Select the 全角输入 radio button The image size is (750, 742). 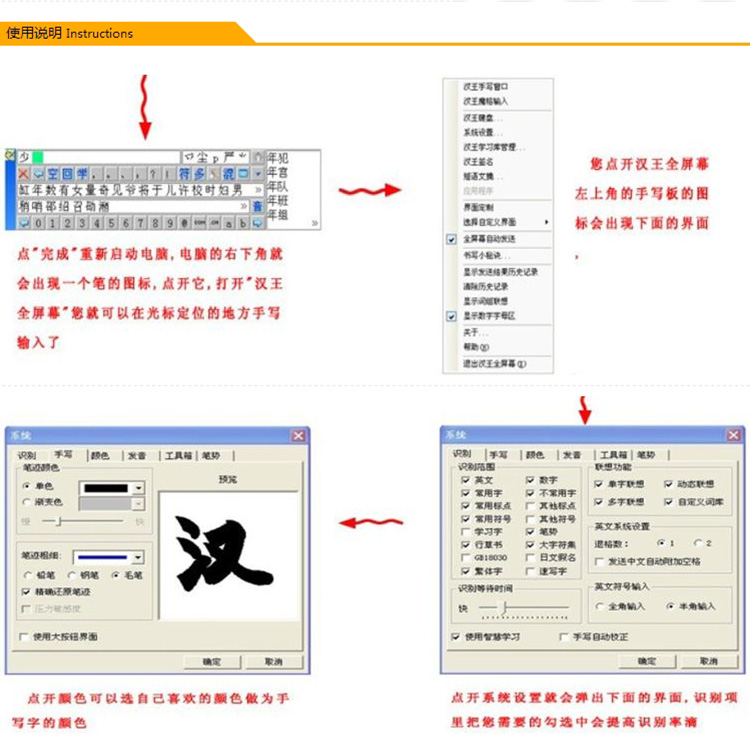[x=599, y=606]
